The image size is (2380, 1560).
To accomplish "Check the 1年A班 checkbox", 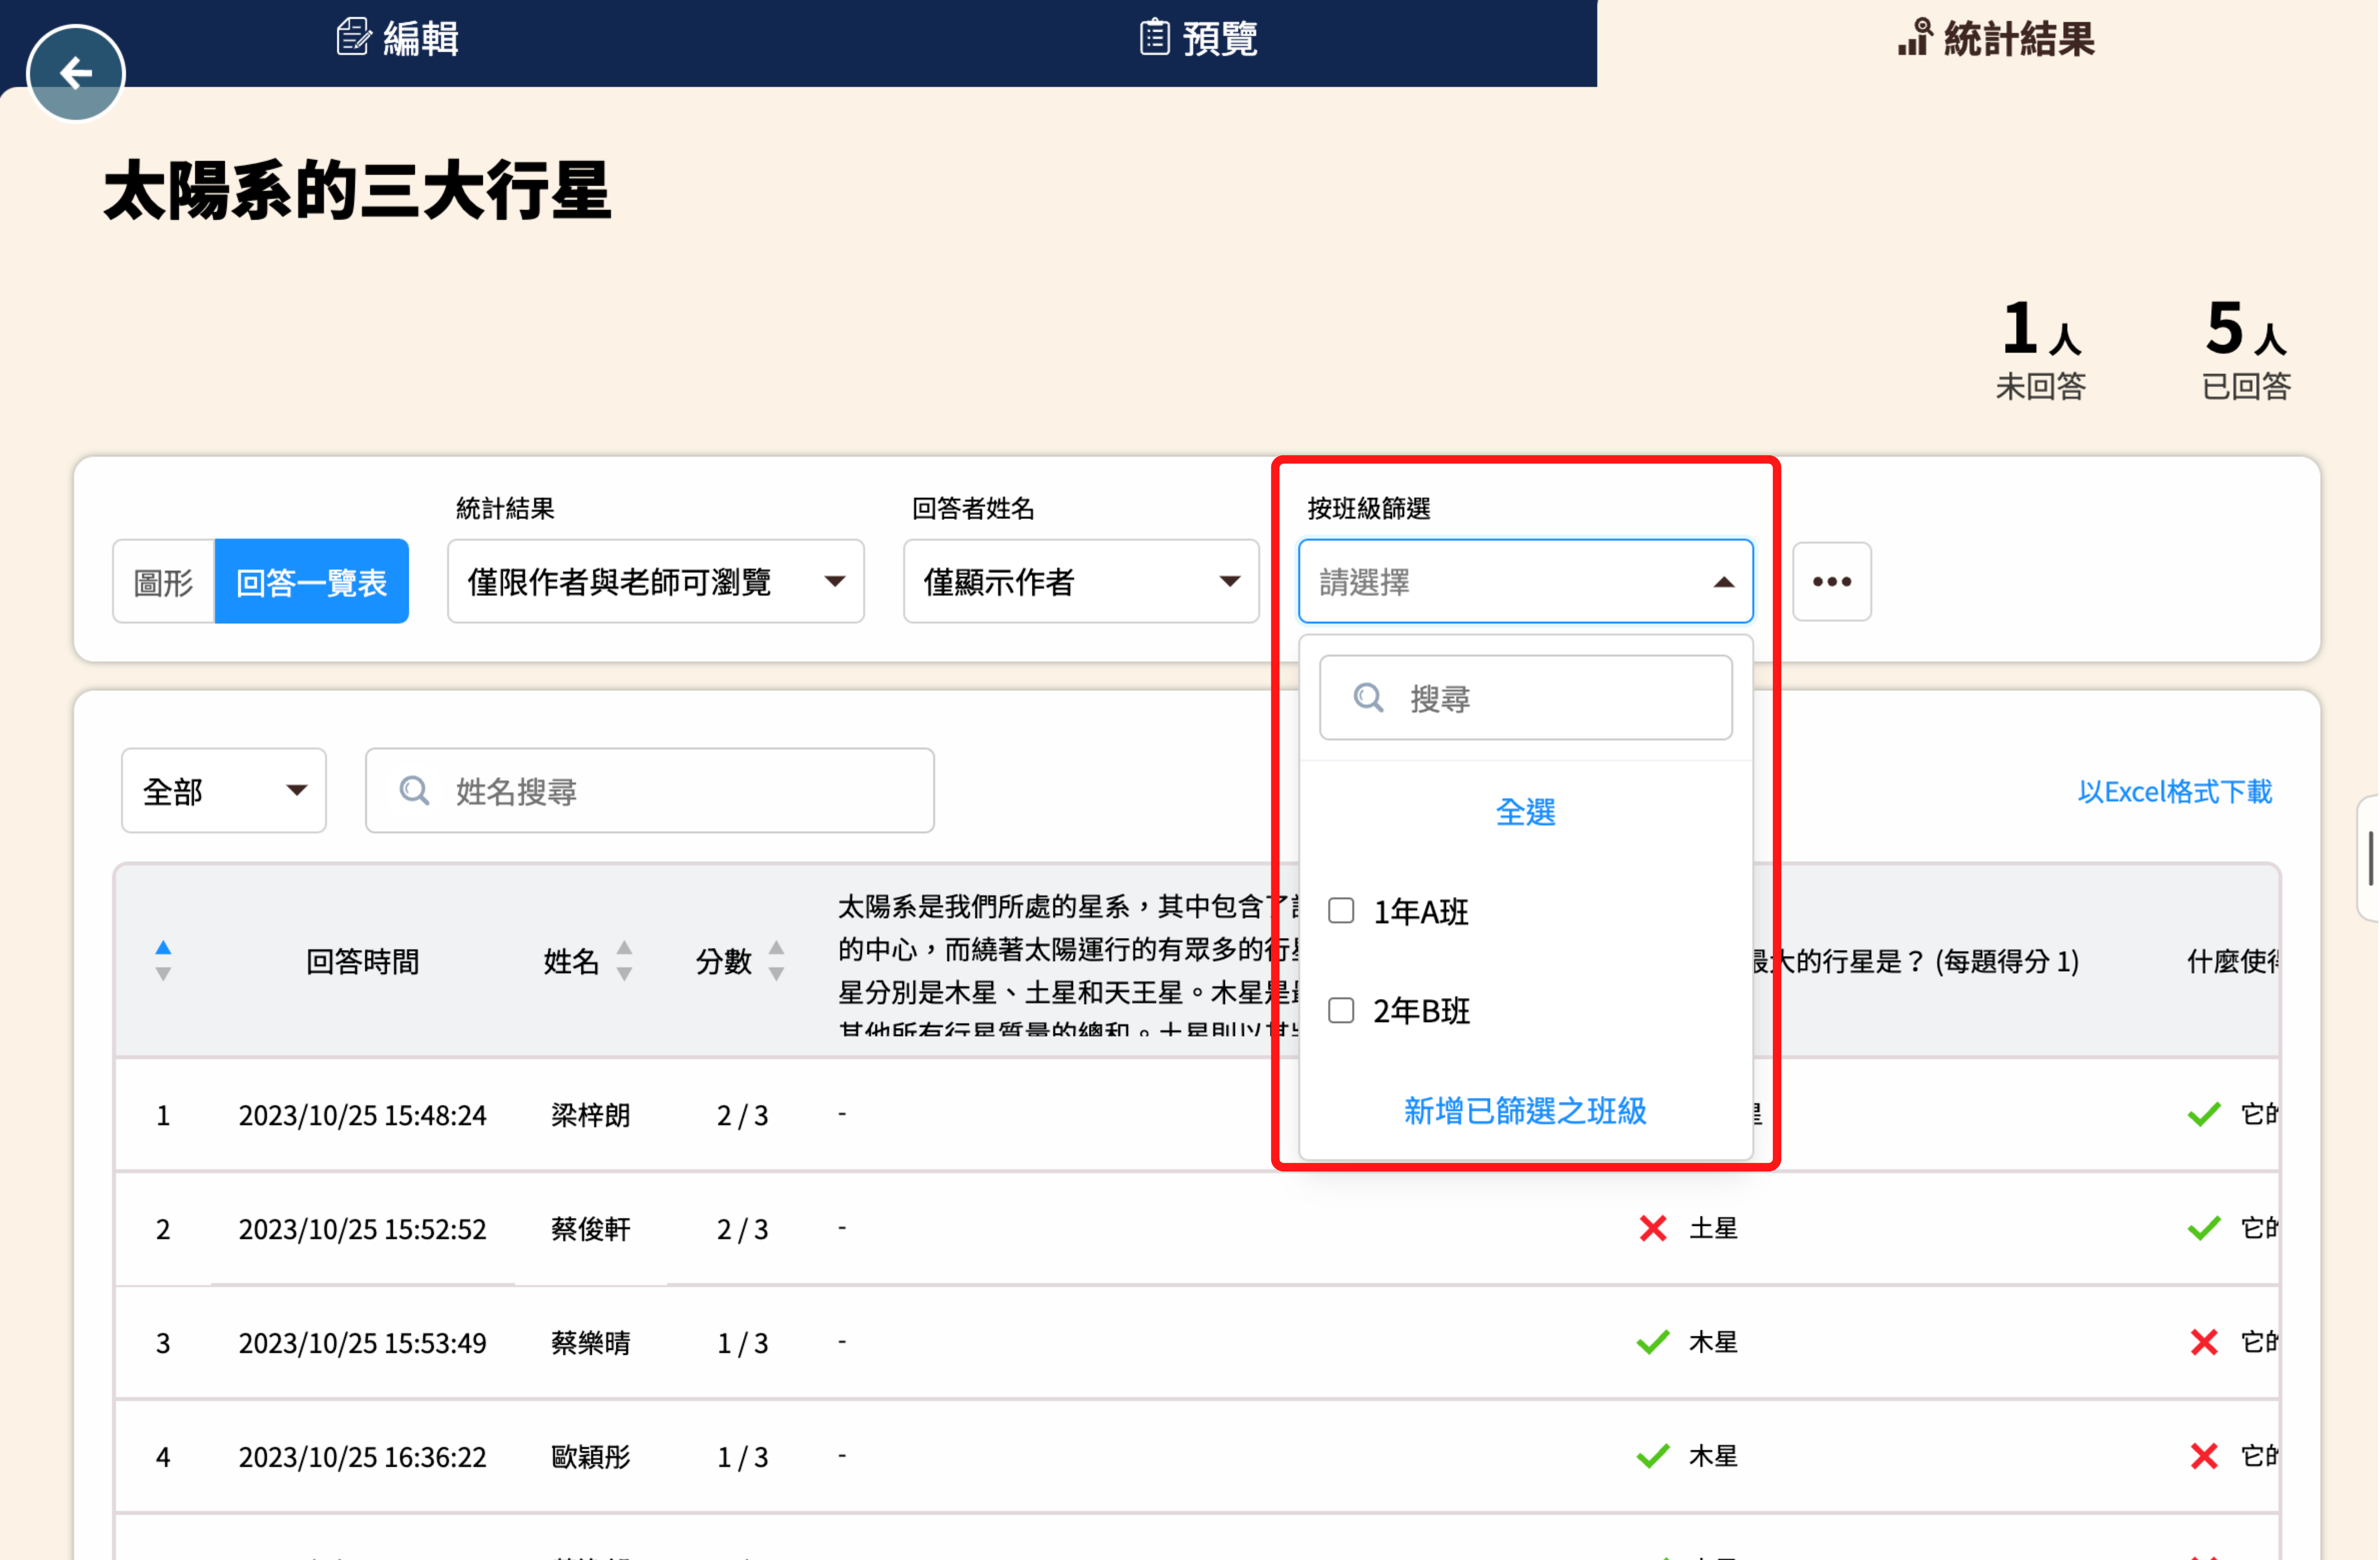I will point(1341,910).
